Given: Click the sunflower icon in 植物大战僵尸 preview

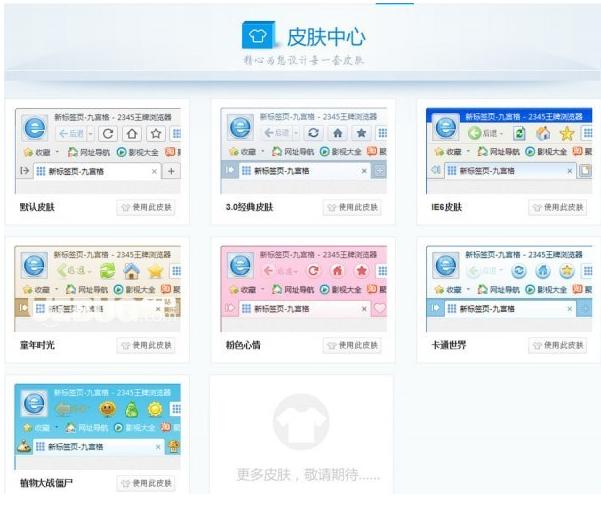Looking at the screenshot, I should pos(108,409).
